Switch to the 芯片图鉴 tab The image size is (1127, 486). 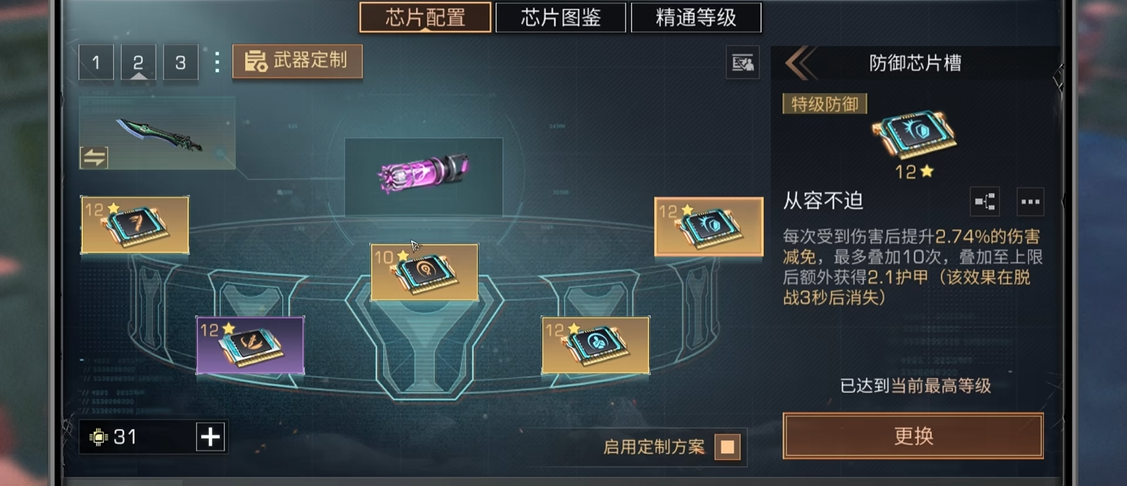[561, 18]
